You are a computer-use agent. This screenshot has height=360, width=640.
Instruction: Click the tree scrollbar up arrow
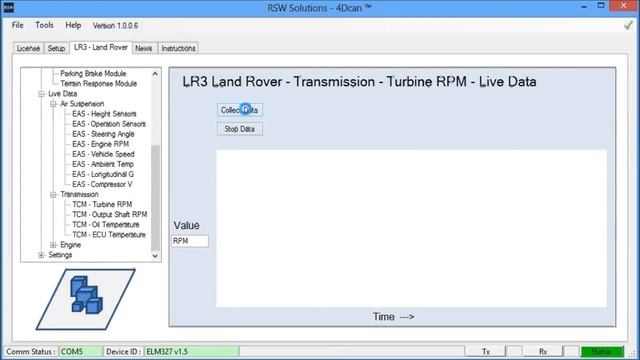155,74
